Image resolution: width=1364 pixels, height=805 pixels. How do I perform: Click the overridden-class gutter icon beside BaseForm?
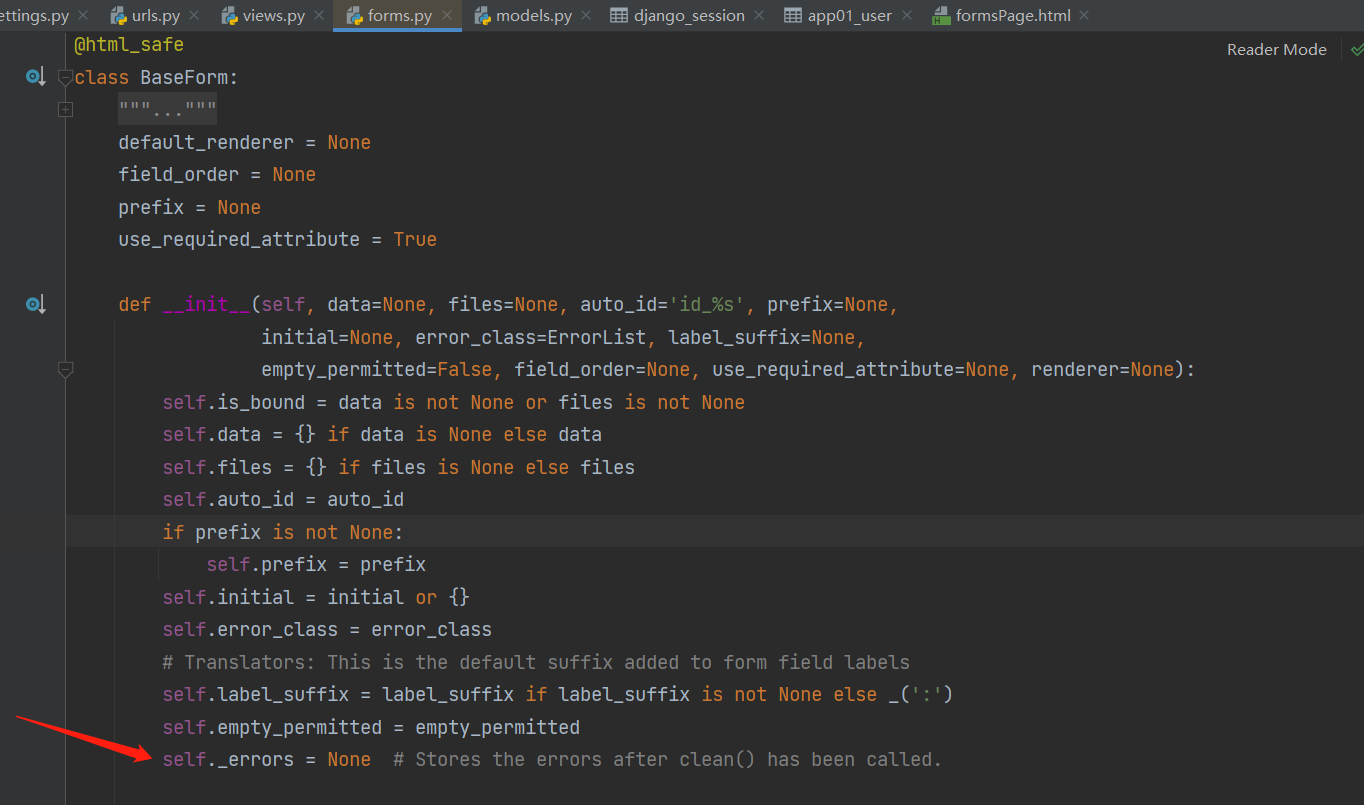[36, 76]
